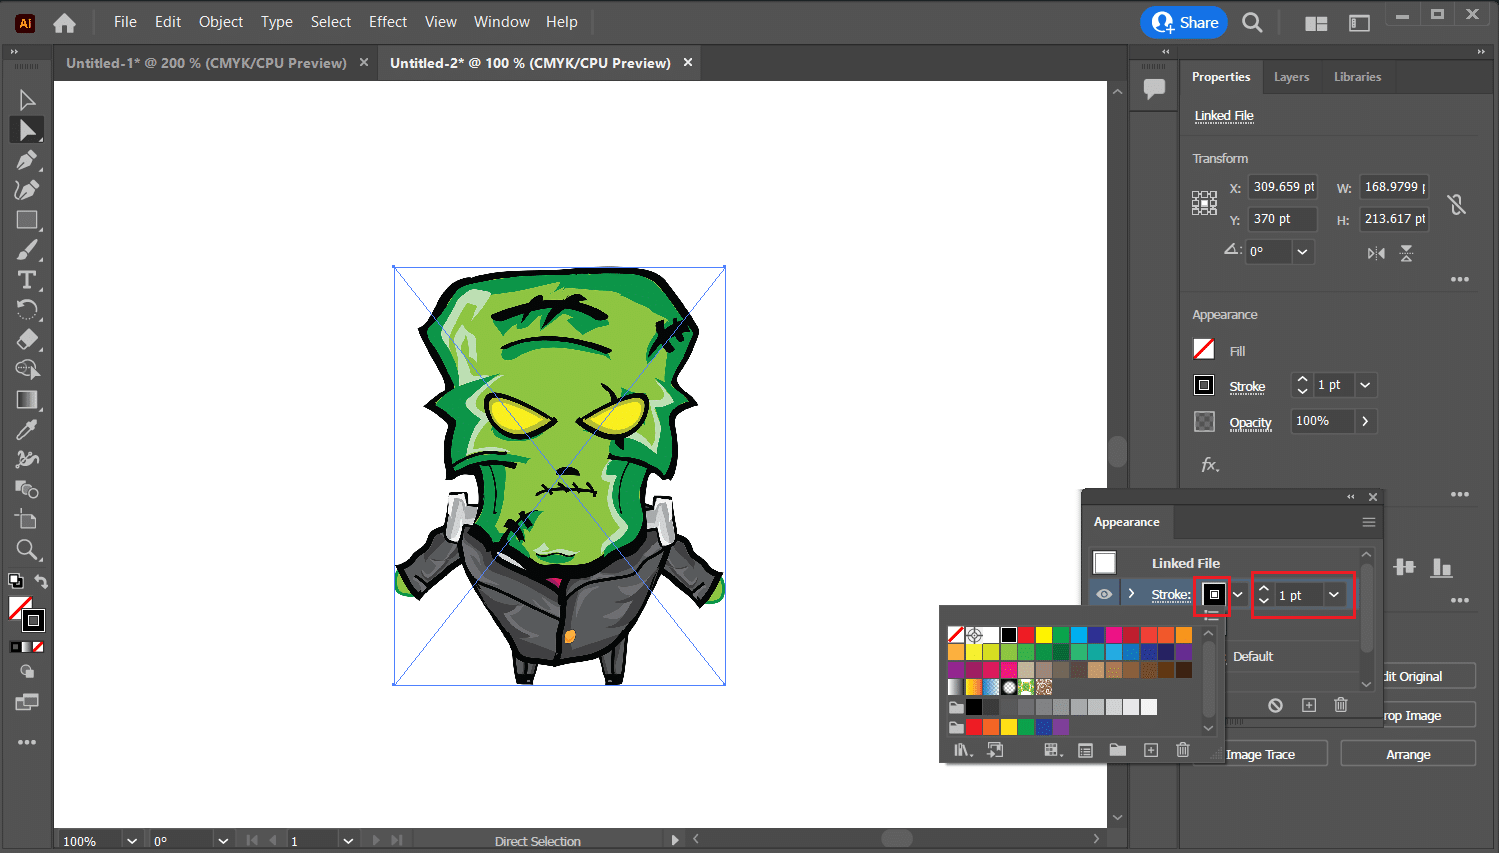Viewport: 1499px width, 853px height.
Task: Delete swatch with trash icon
Action: (1183, 750)
